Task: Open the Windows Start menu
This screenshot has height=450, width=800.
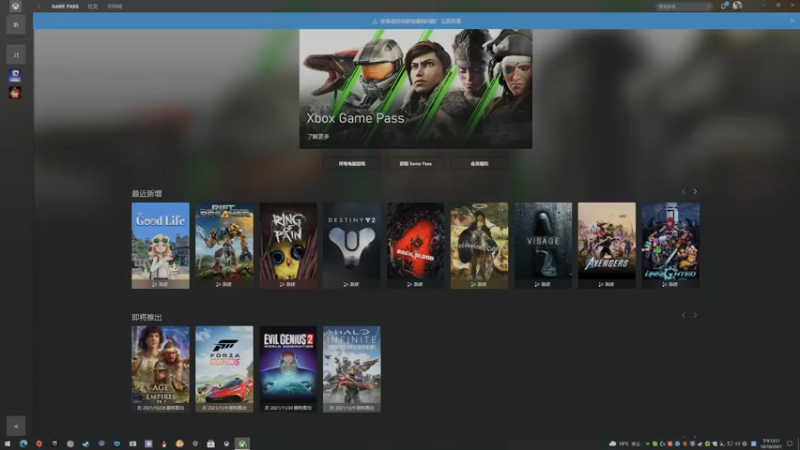Action: [x=7, y=444]
